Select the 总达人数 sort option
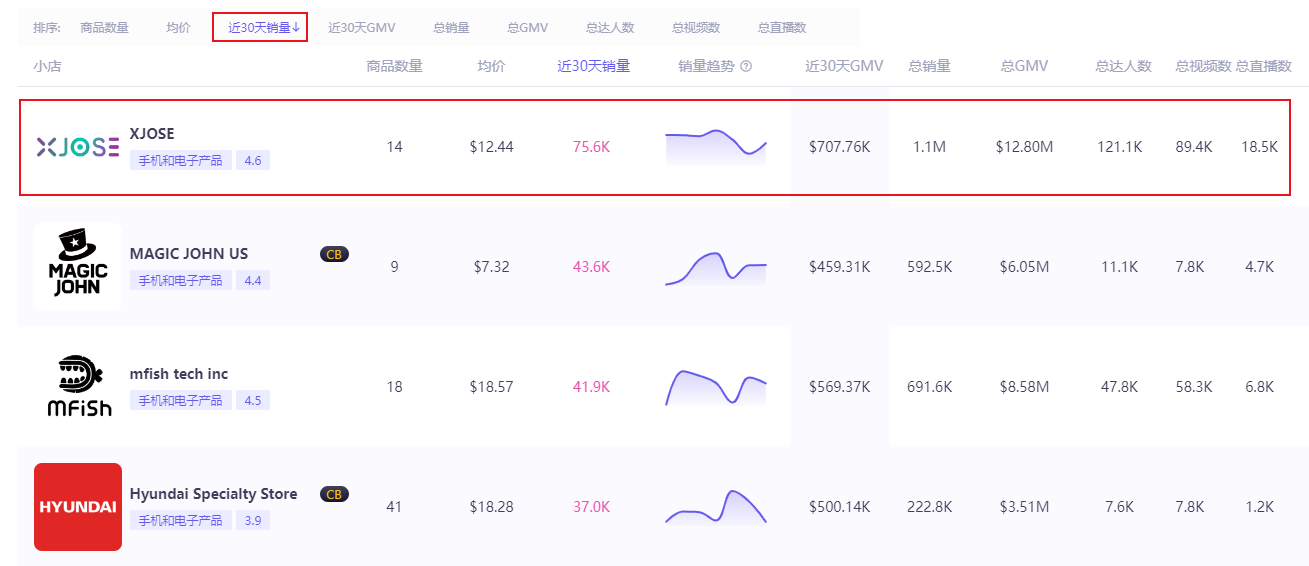 [609, 28]
